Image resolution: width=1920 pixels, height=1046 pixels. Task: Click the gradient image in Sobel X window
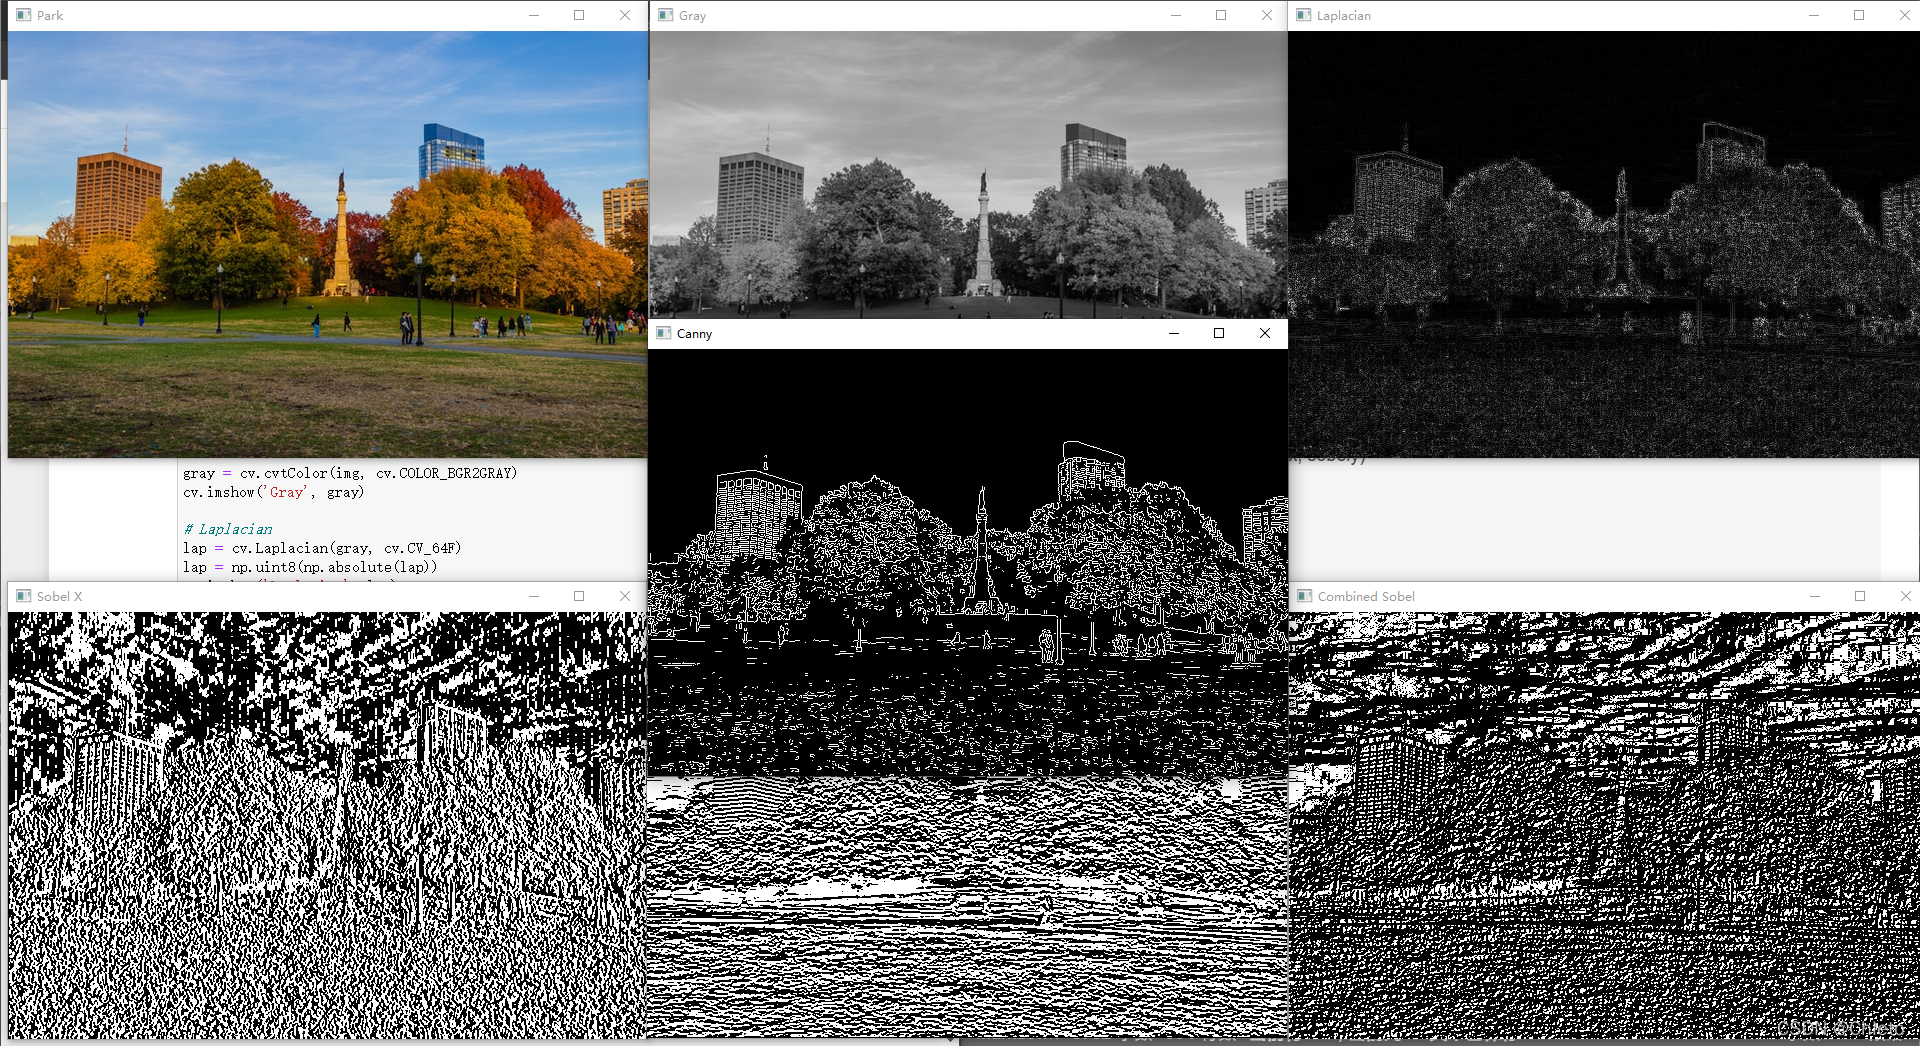[328, 825]
